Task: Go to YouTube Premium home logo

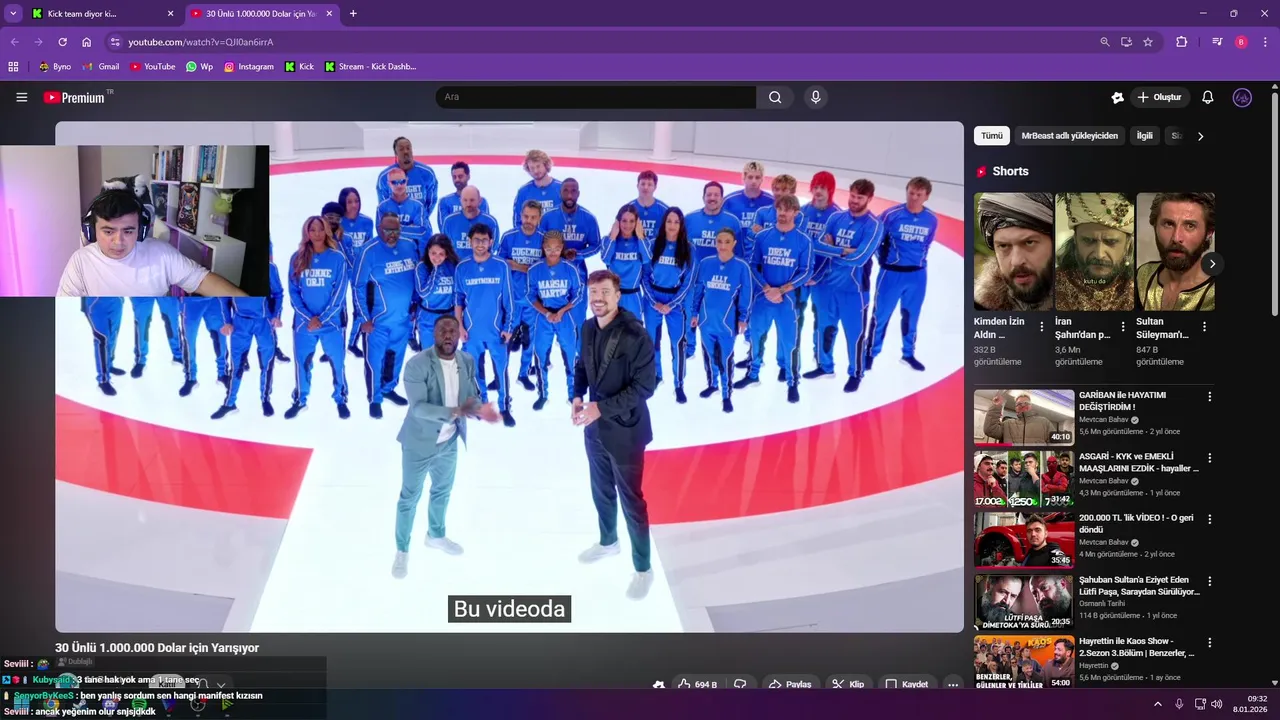Action: point(75,97)
